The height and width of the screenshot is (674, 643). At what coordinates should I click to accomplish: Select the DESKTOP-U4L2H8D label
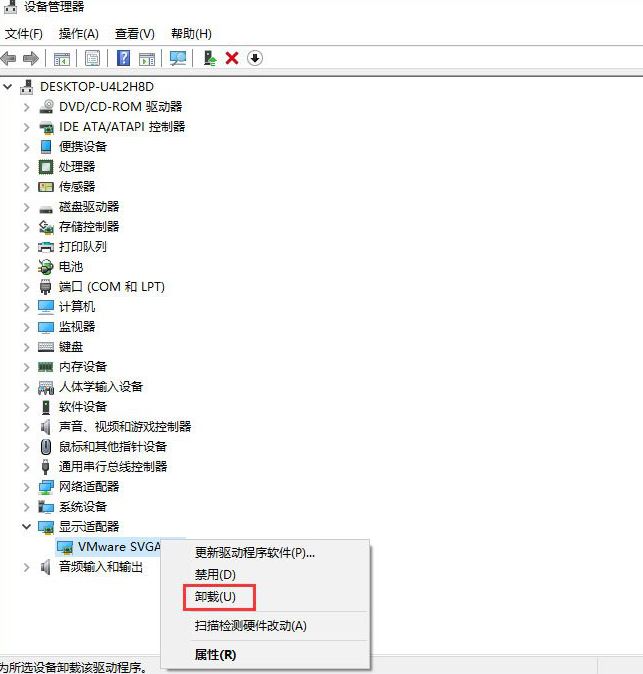point(97,87)
